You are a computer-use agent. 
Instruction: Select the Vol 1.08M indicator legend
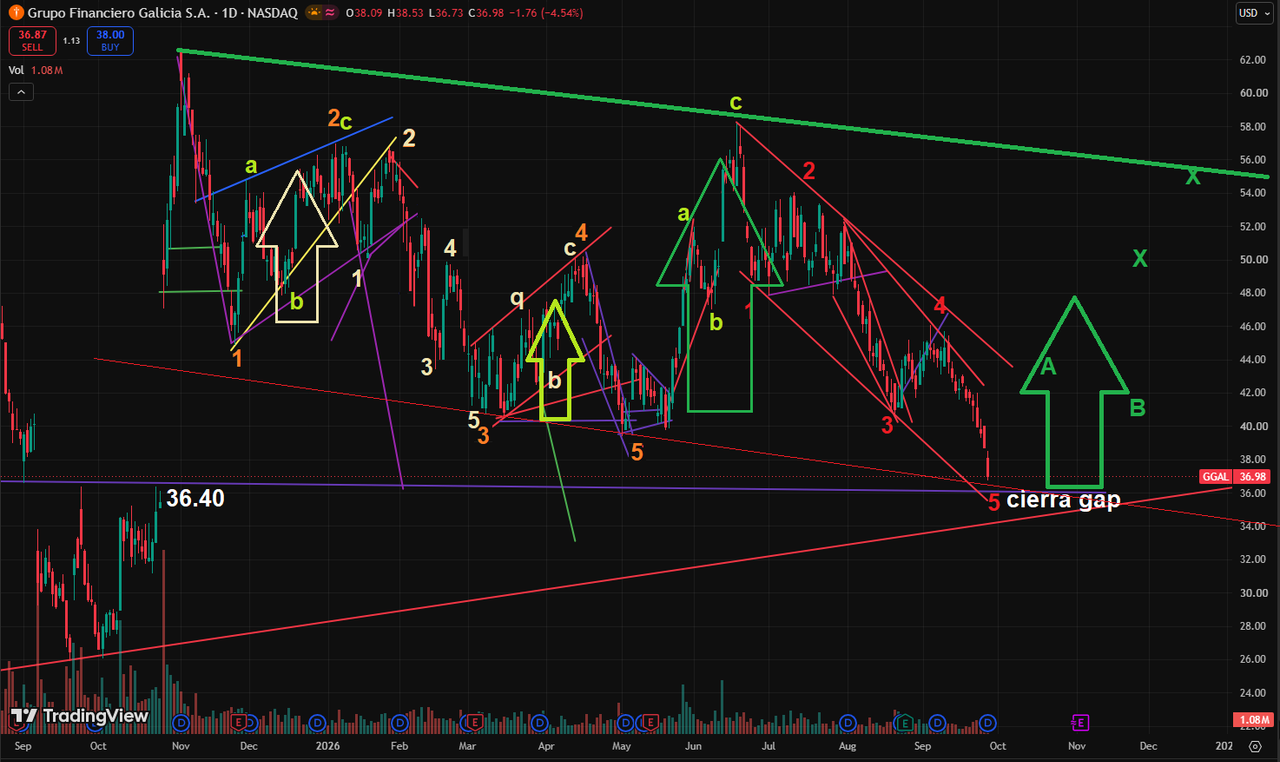click(x=36, y=70)
